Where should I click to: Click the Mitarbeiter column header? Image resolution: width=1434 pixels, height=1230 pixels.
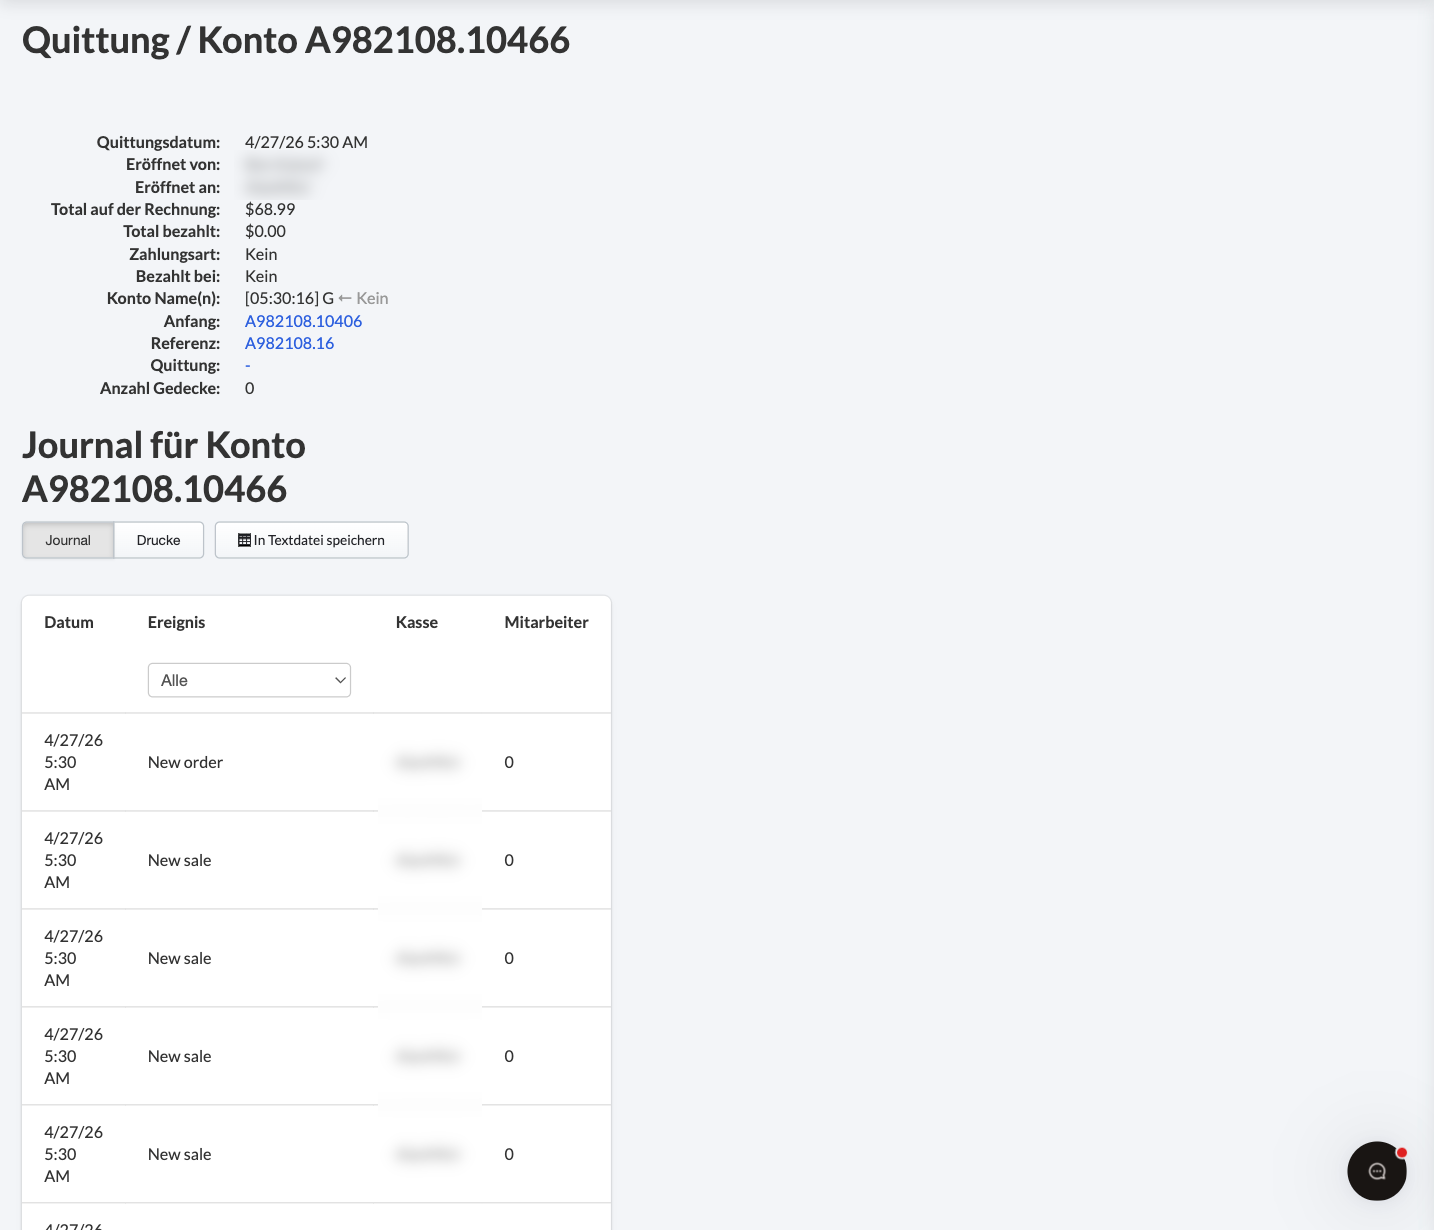[x=546, y=622]
